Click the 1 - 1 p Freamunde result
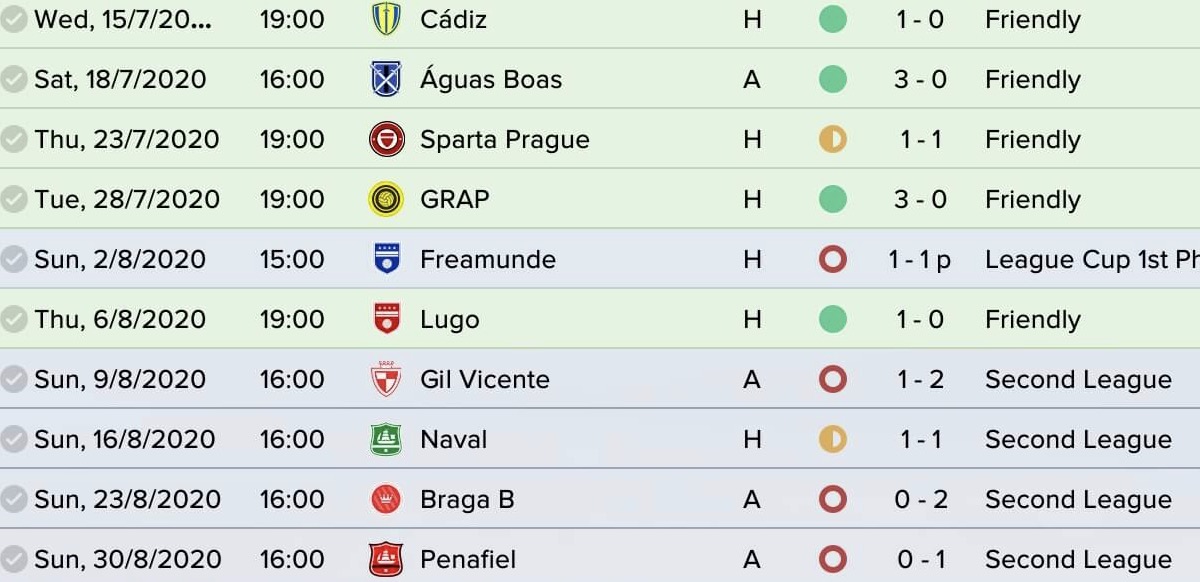This screenshot has width=1200, height=582. coord(919,260)
